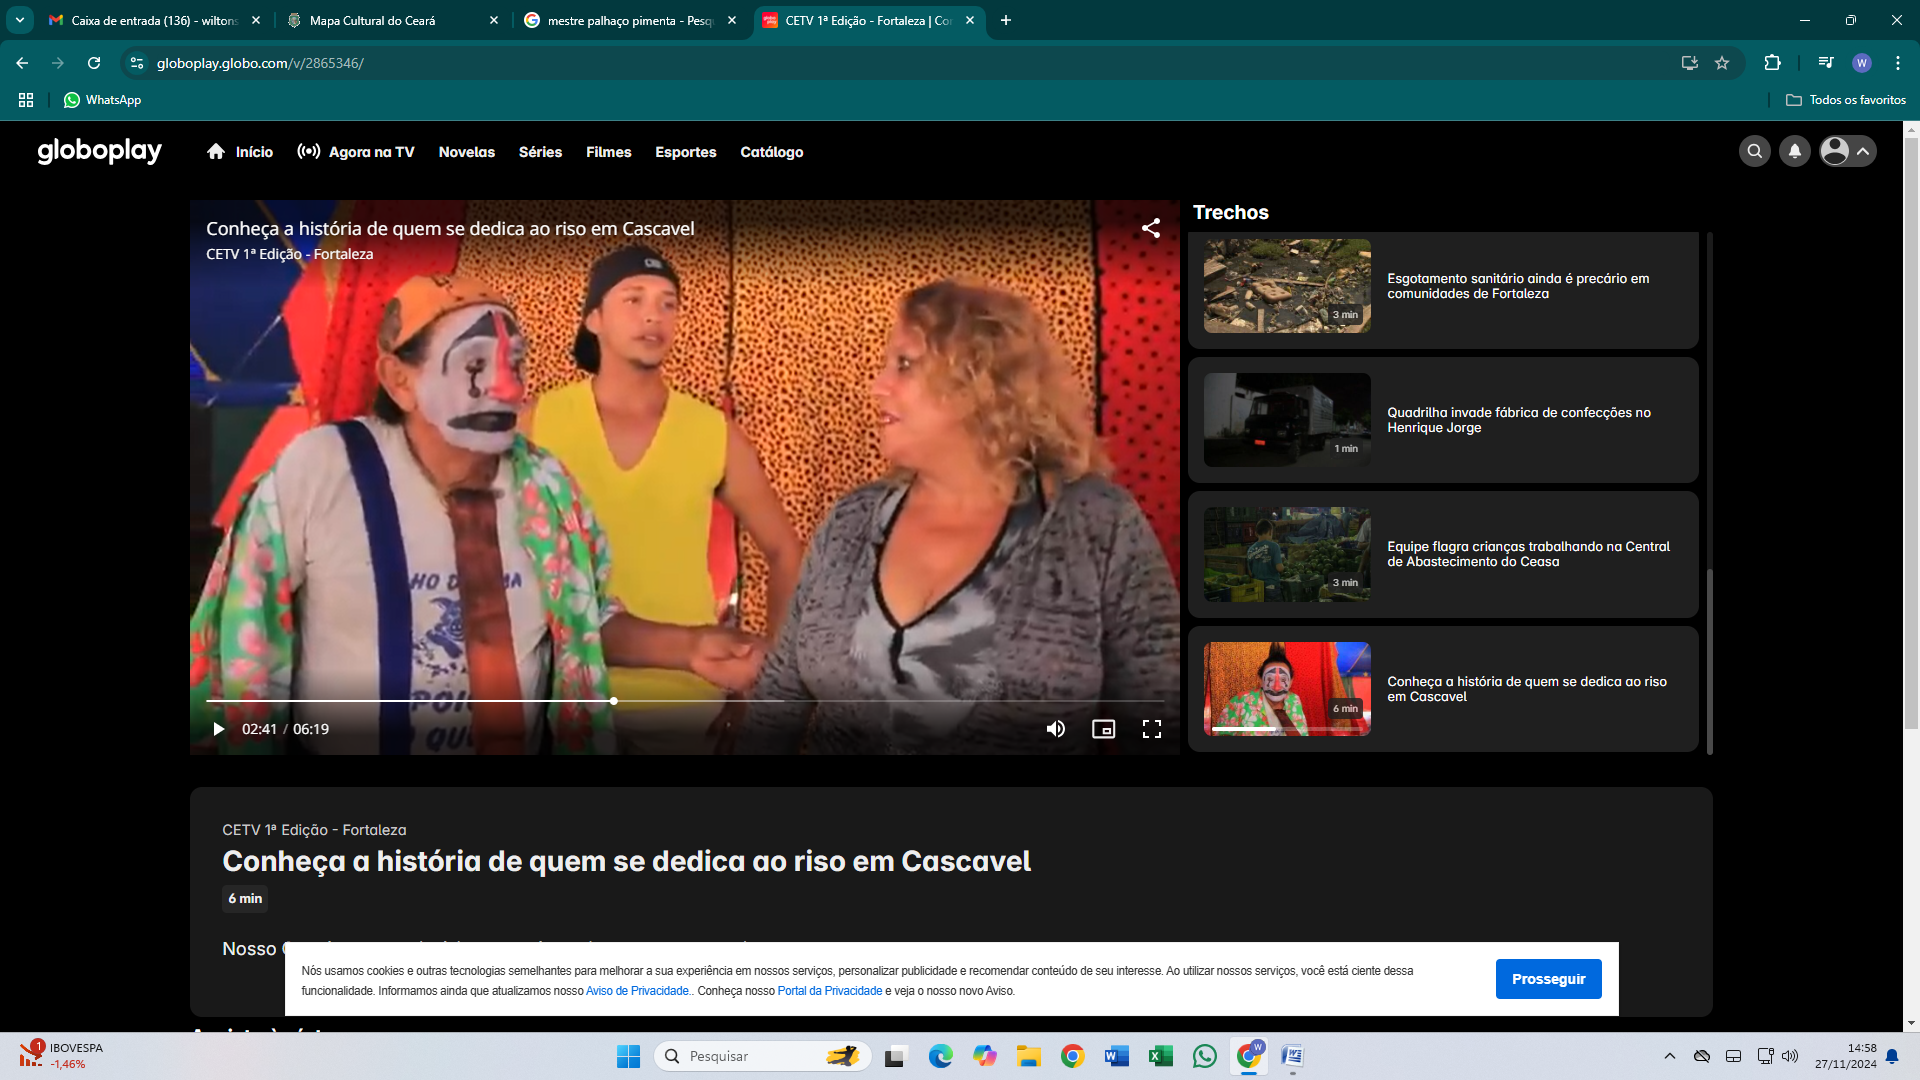Bookmark page with star icon
Viewport: 1920px width, 1080px height.
[1722, 63]
